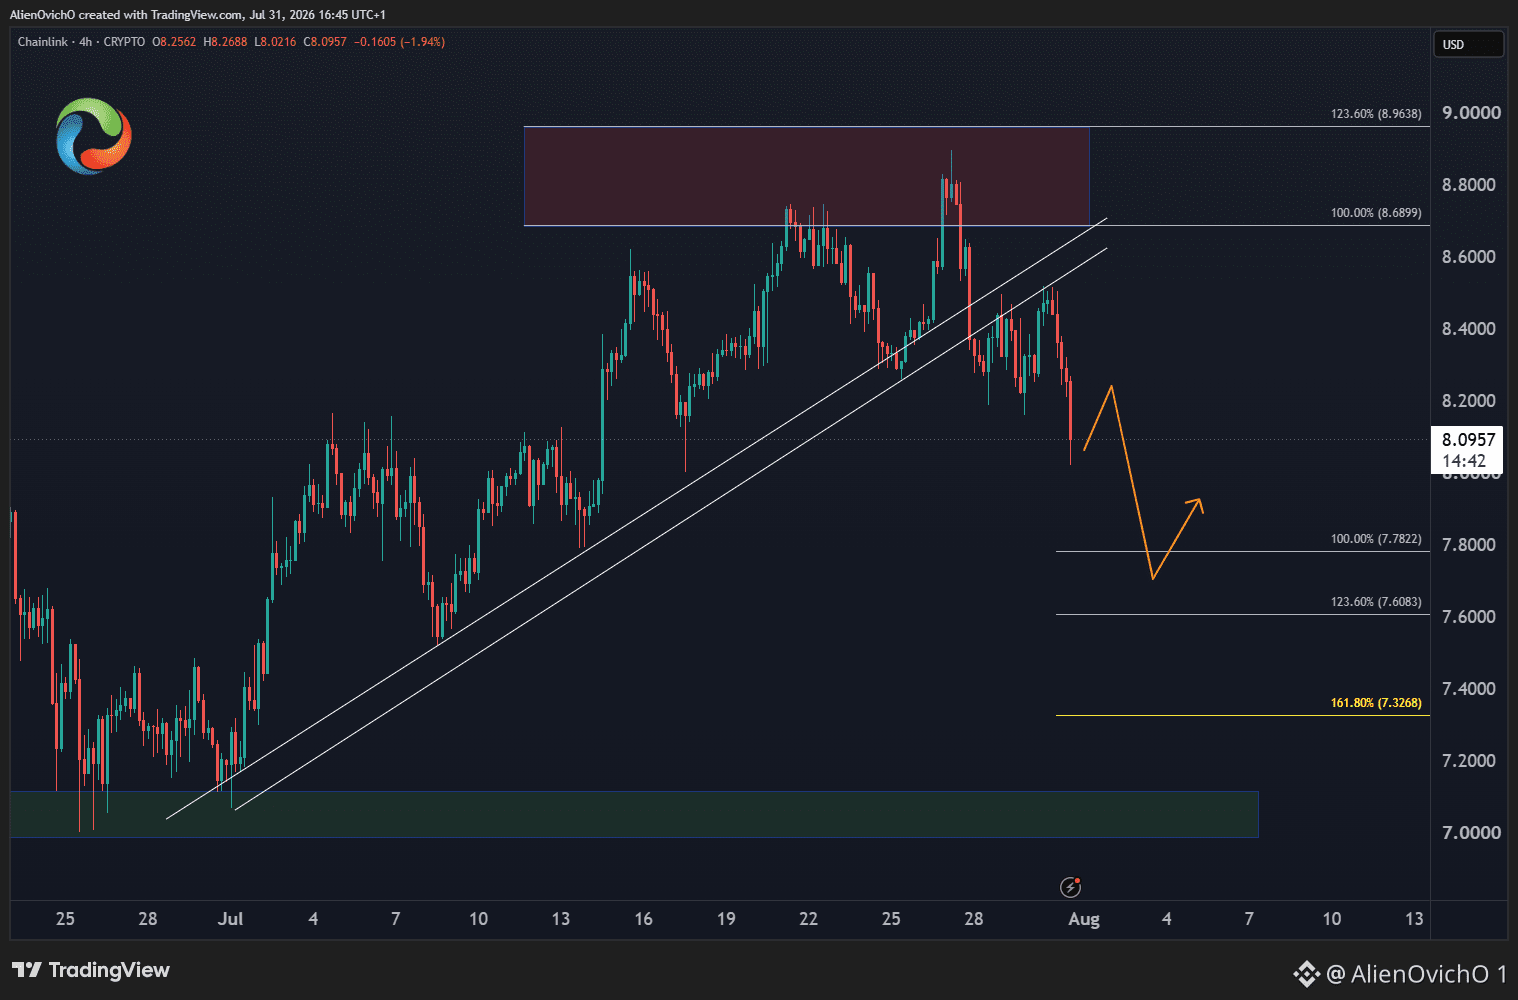Image resolution: width=1518 pixels, height=1000 pixels.
Task: Select the 100.00% (8.6899) Fibonacci label
Action: pos(1375,213)
